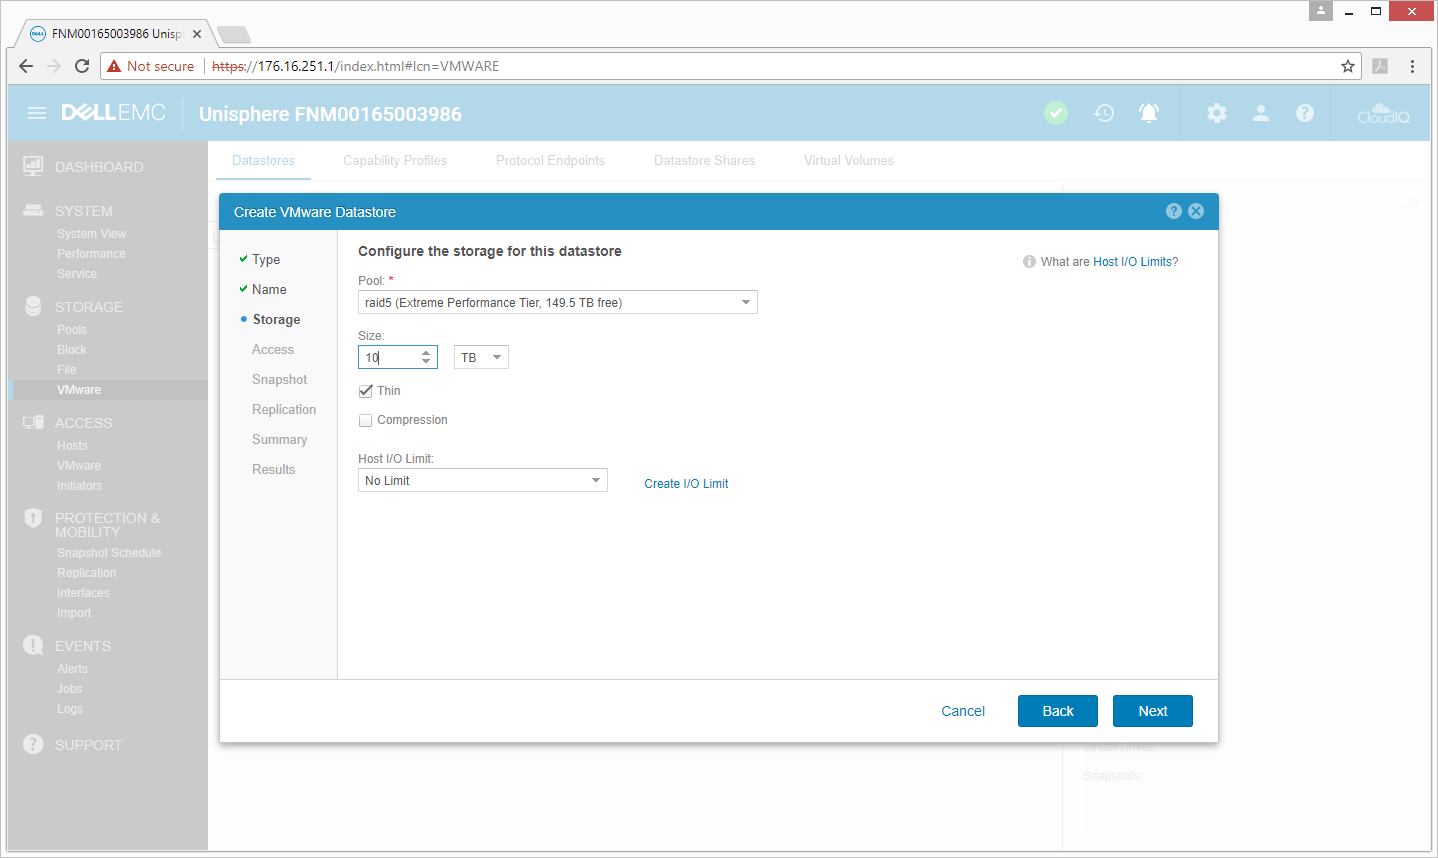Uncheck the Thin checkbox

pyautogui.click(x=365, y=391)
